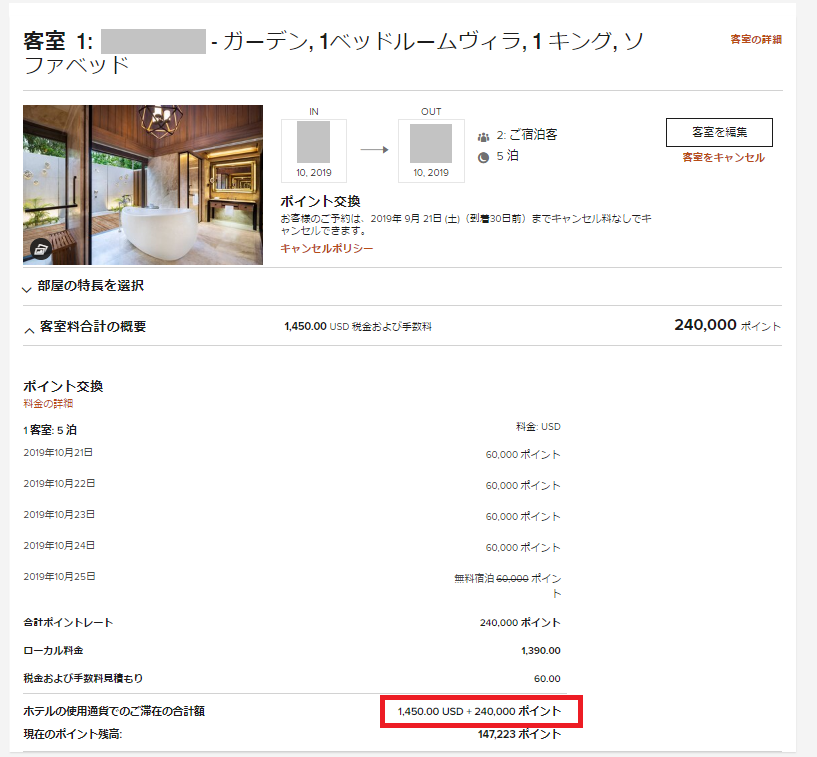This screenshot has height=757, width=817.
Task: Click the ポイント交換 heading above cancellation note
Action: [x=320, y=202]
